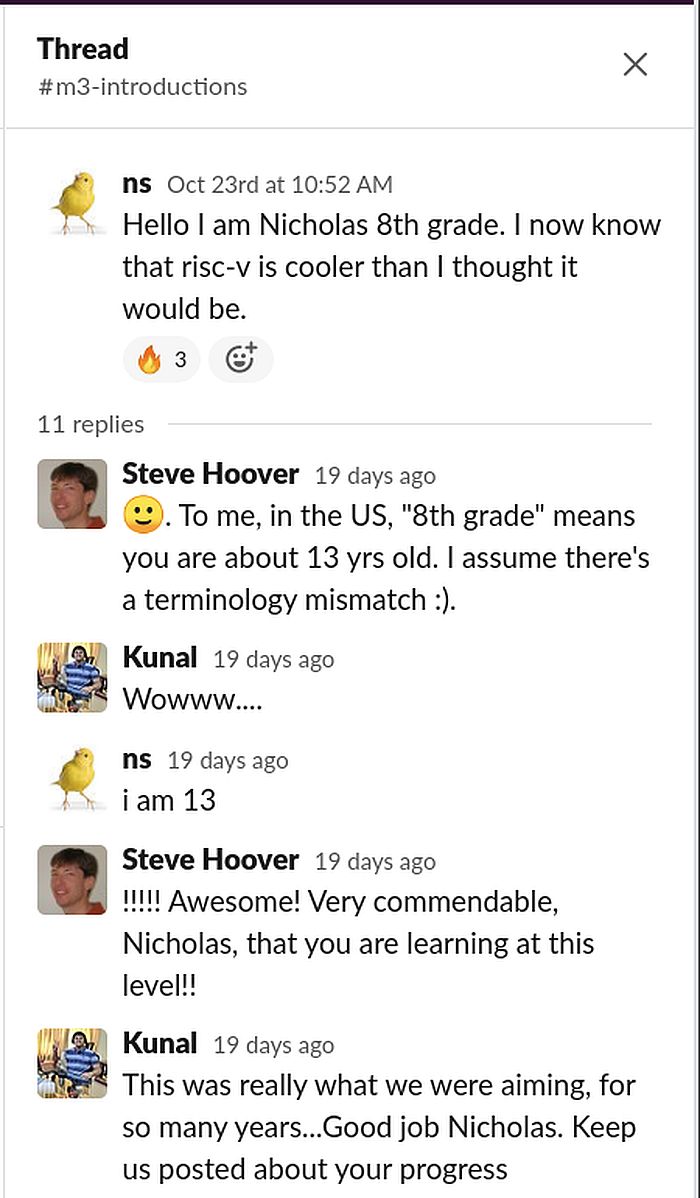Close the Thread panel
This screenshot has width=700, height=1198.
(x=635, y=65)
